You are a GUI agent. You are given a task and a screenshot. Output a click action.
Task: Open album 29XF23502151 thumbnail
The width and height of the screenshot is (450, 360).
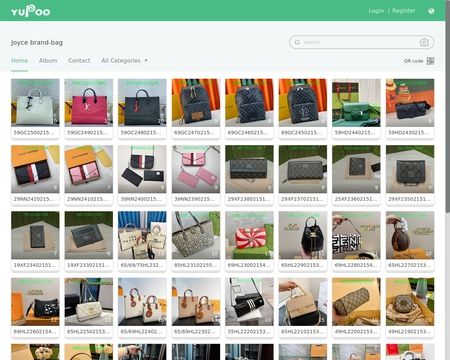[410, 169]
